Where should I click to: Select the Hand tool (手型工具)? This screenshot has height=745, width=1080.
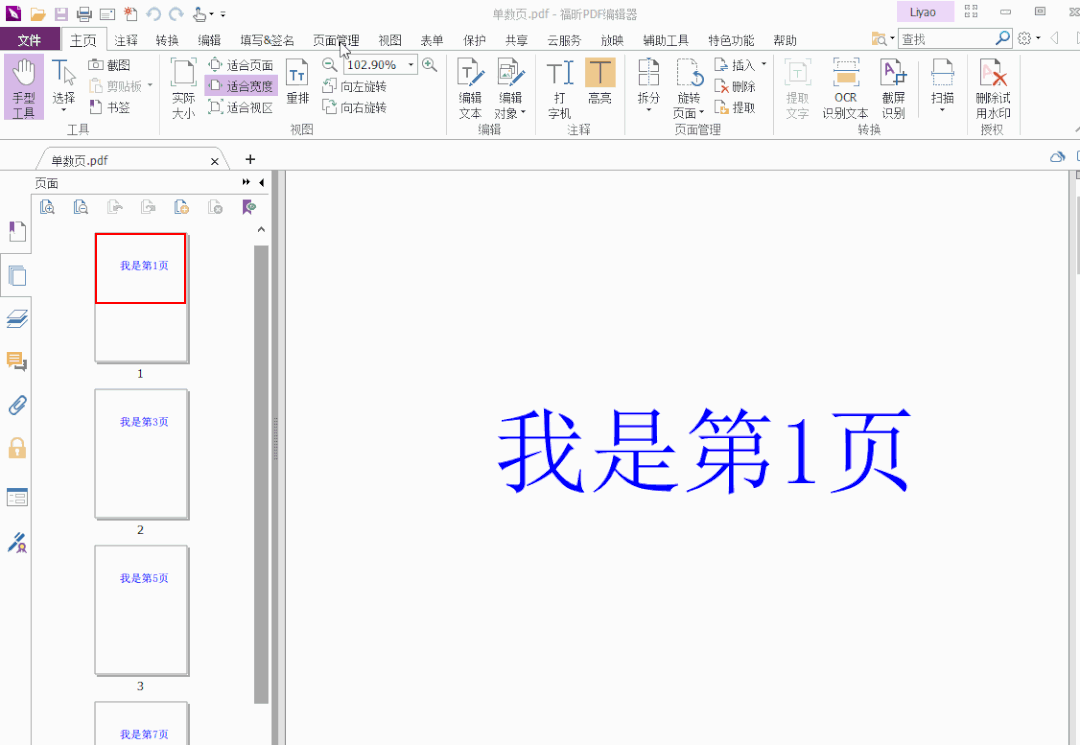(23, 88)
